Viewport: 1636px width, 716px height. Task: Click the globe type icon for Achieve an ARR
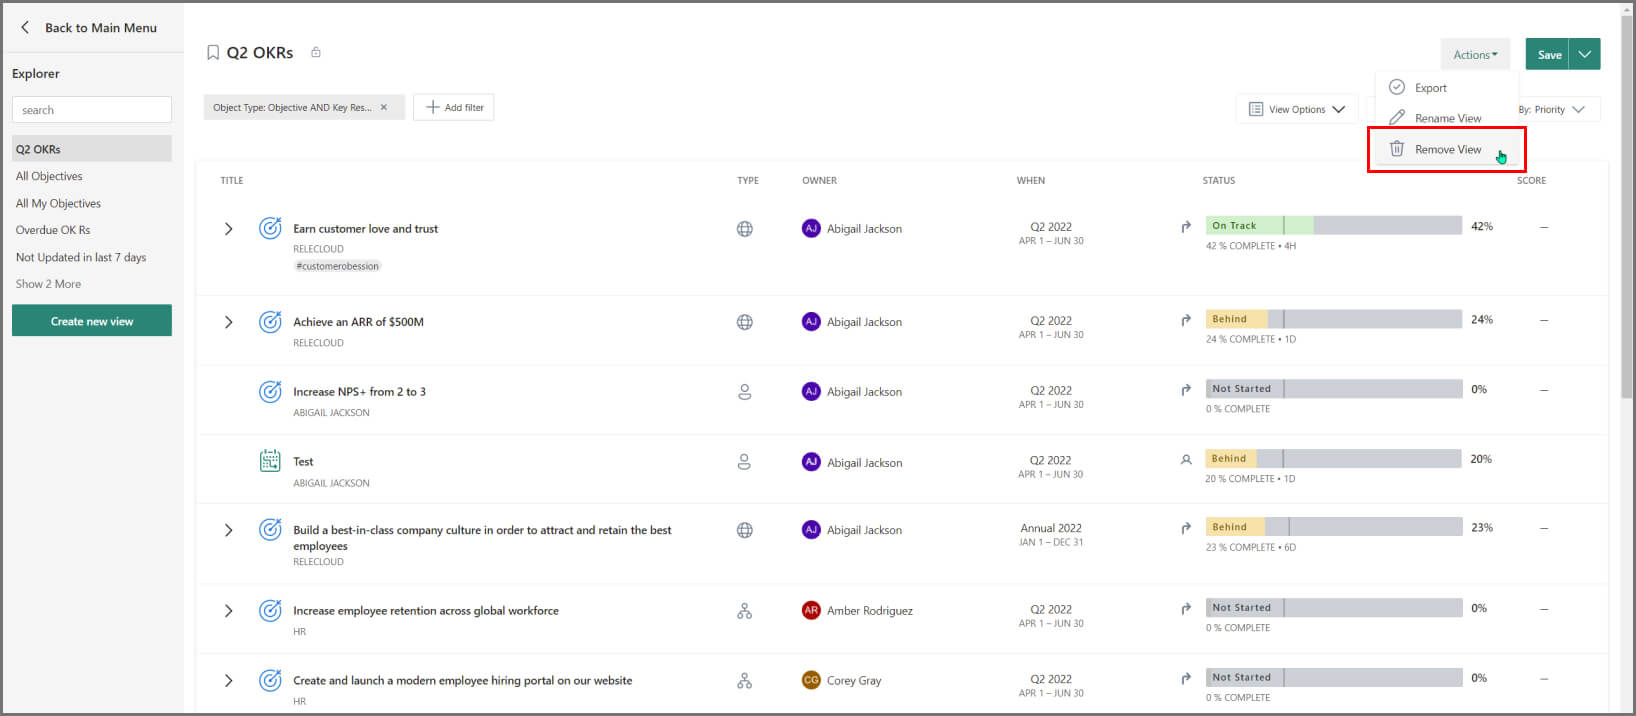pyautogui.click(x=745, y=322)
